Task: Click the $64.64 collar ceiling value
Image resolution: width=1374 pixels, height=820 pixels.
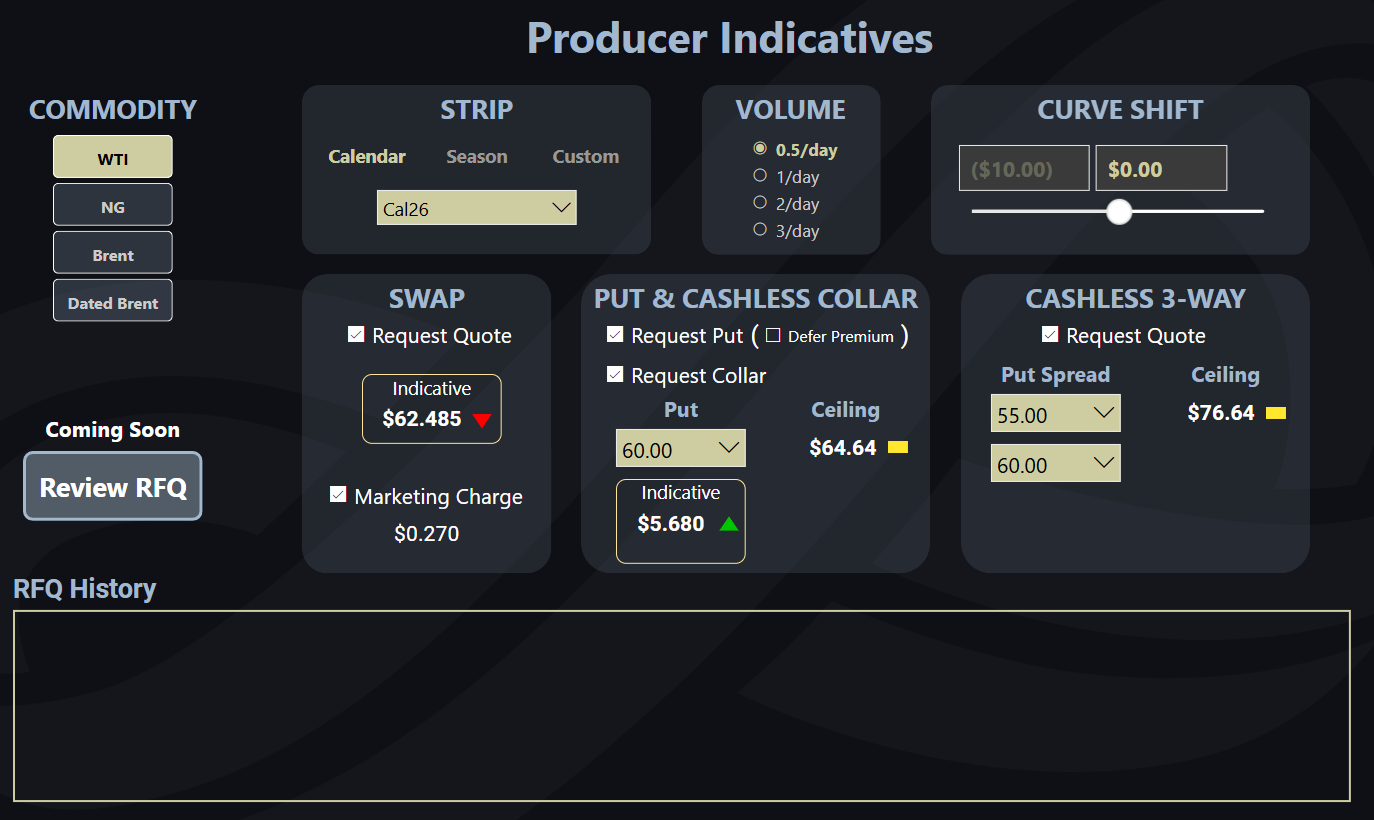Action: point(843,448)
